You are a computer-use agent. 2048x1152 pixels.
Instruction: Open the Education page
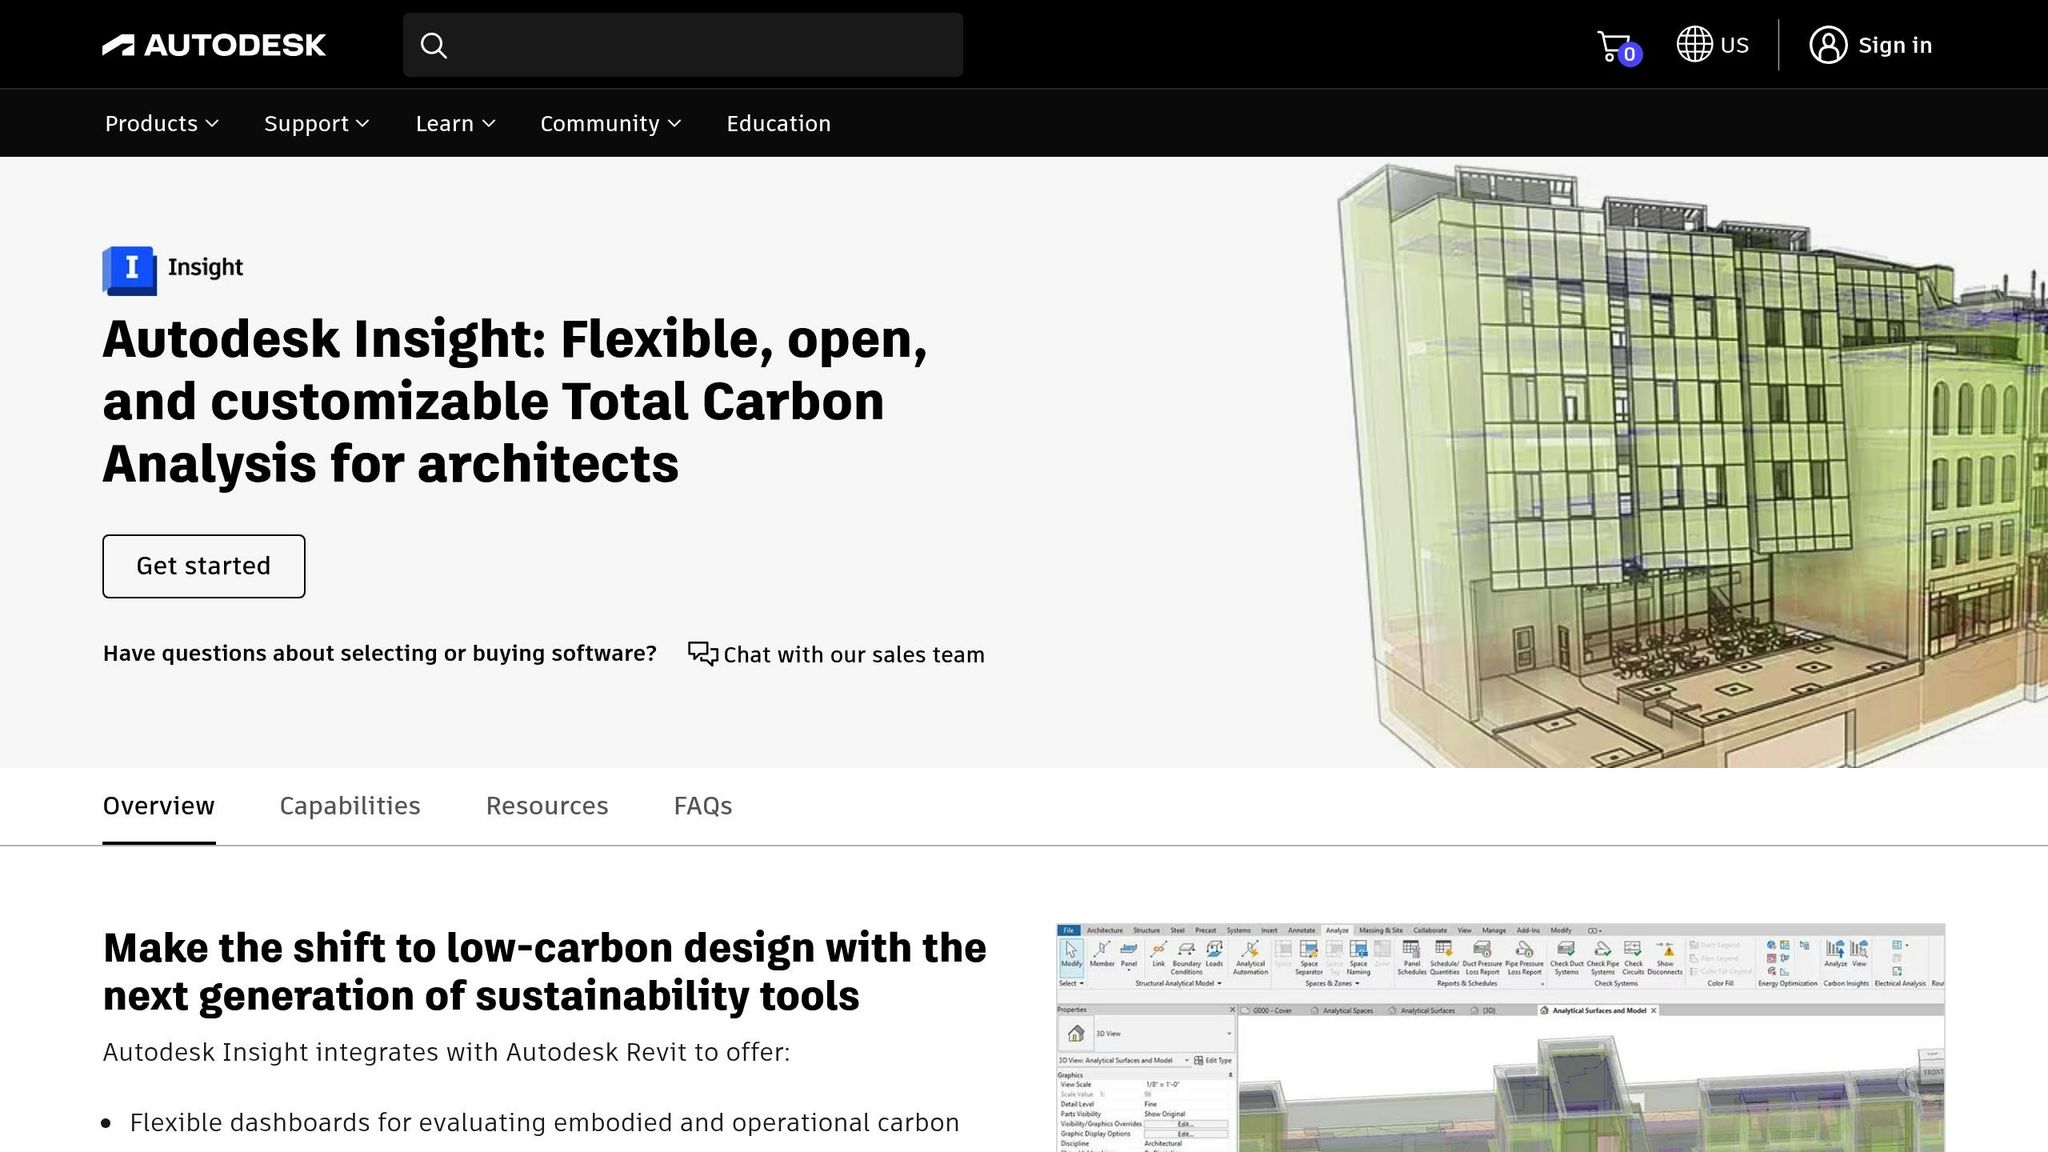(778, 123)
